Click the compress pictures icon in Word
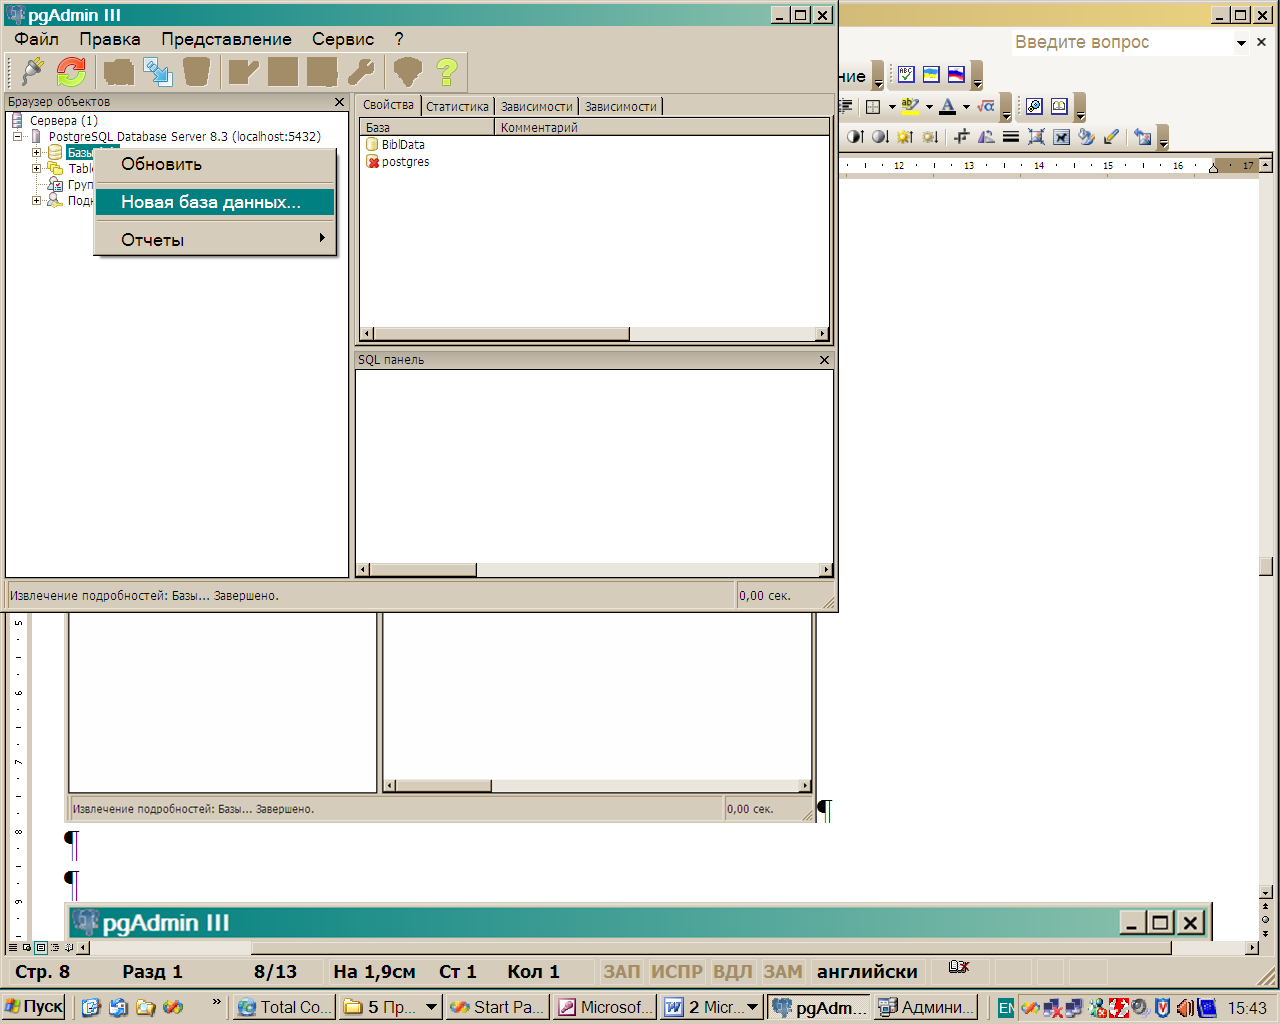Image resolution: width=1280 pixels, height=1024 pixels. coord(1036,137)
